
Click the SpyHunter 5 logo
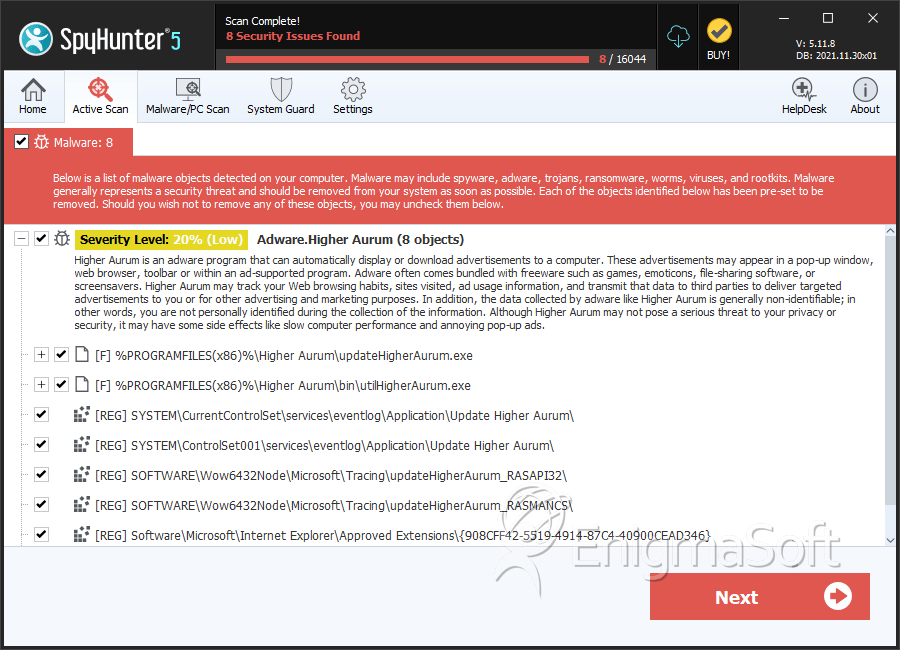[100, 39]
